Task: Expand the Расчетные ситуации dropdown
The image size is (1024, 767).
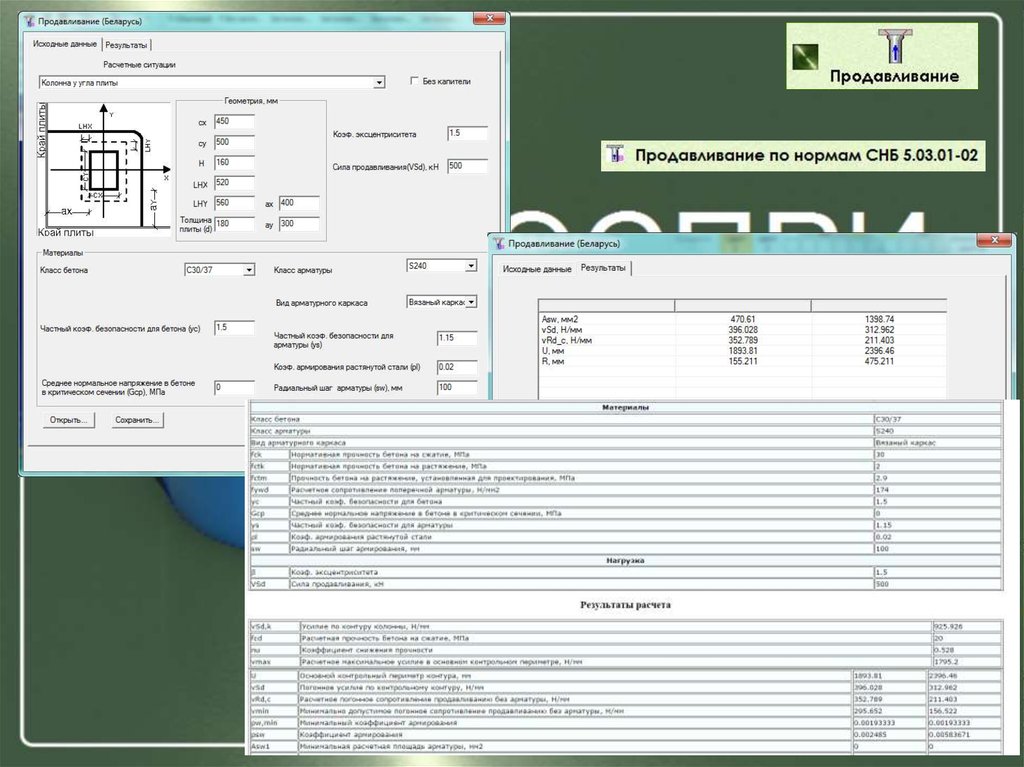Action: [x=378, y=82]
